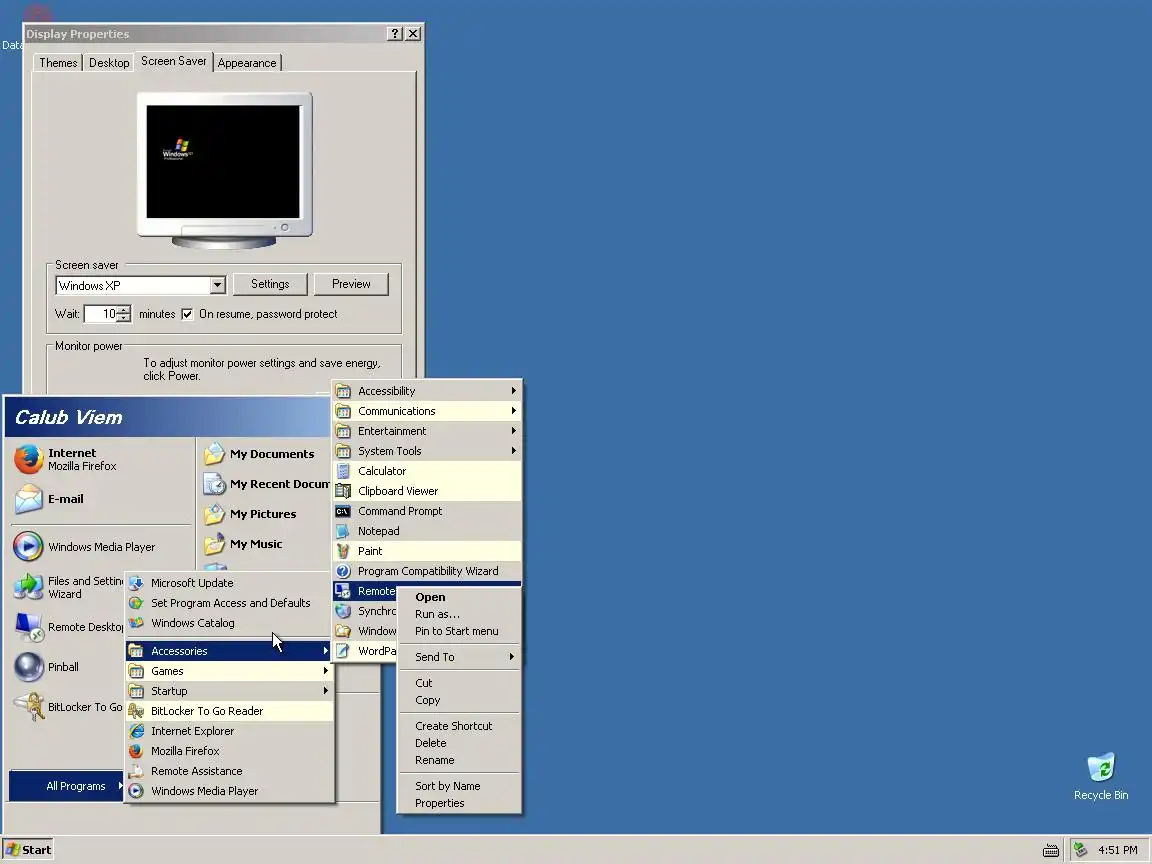Open Windows Catalog entry
Viewport: 1152px width, 864px height.
(229, 623)
